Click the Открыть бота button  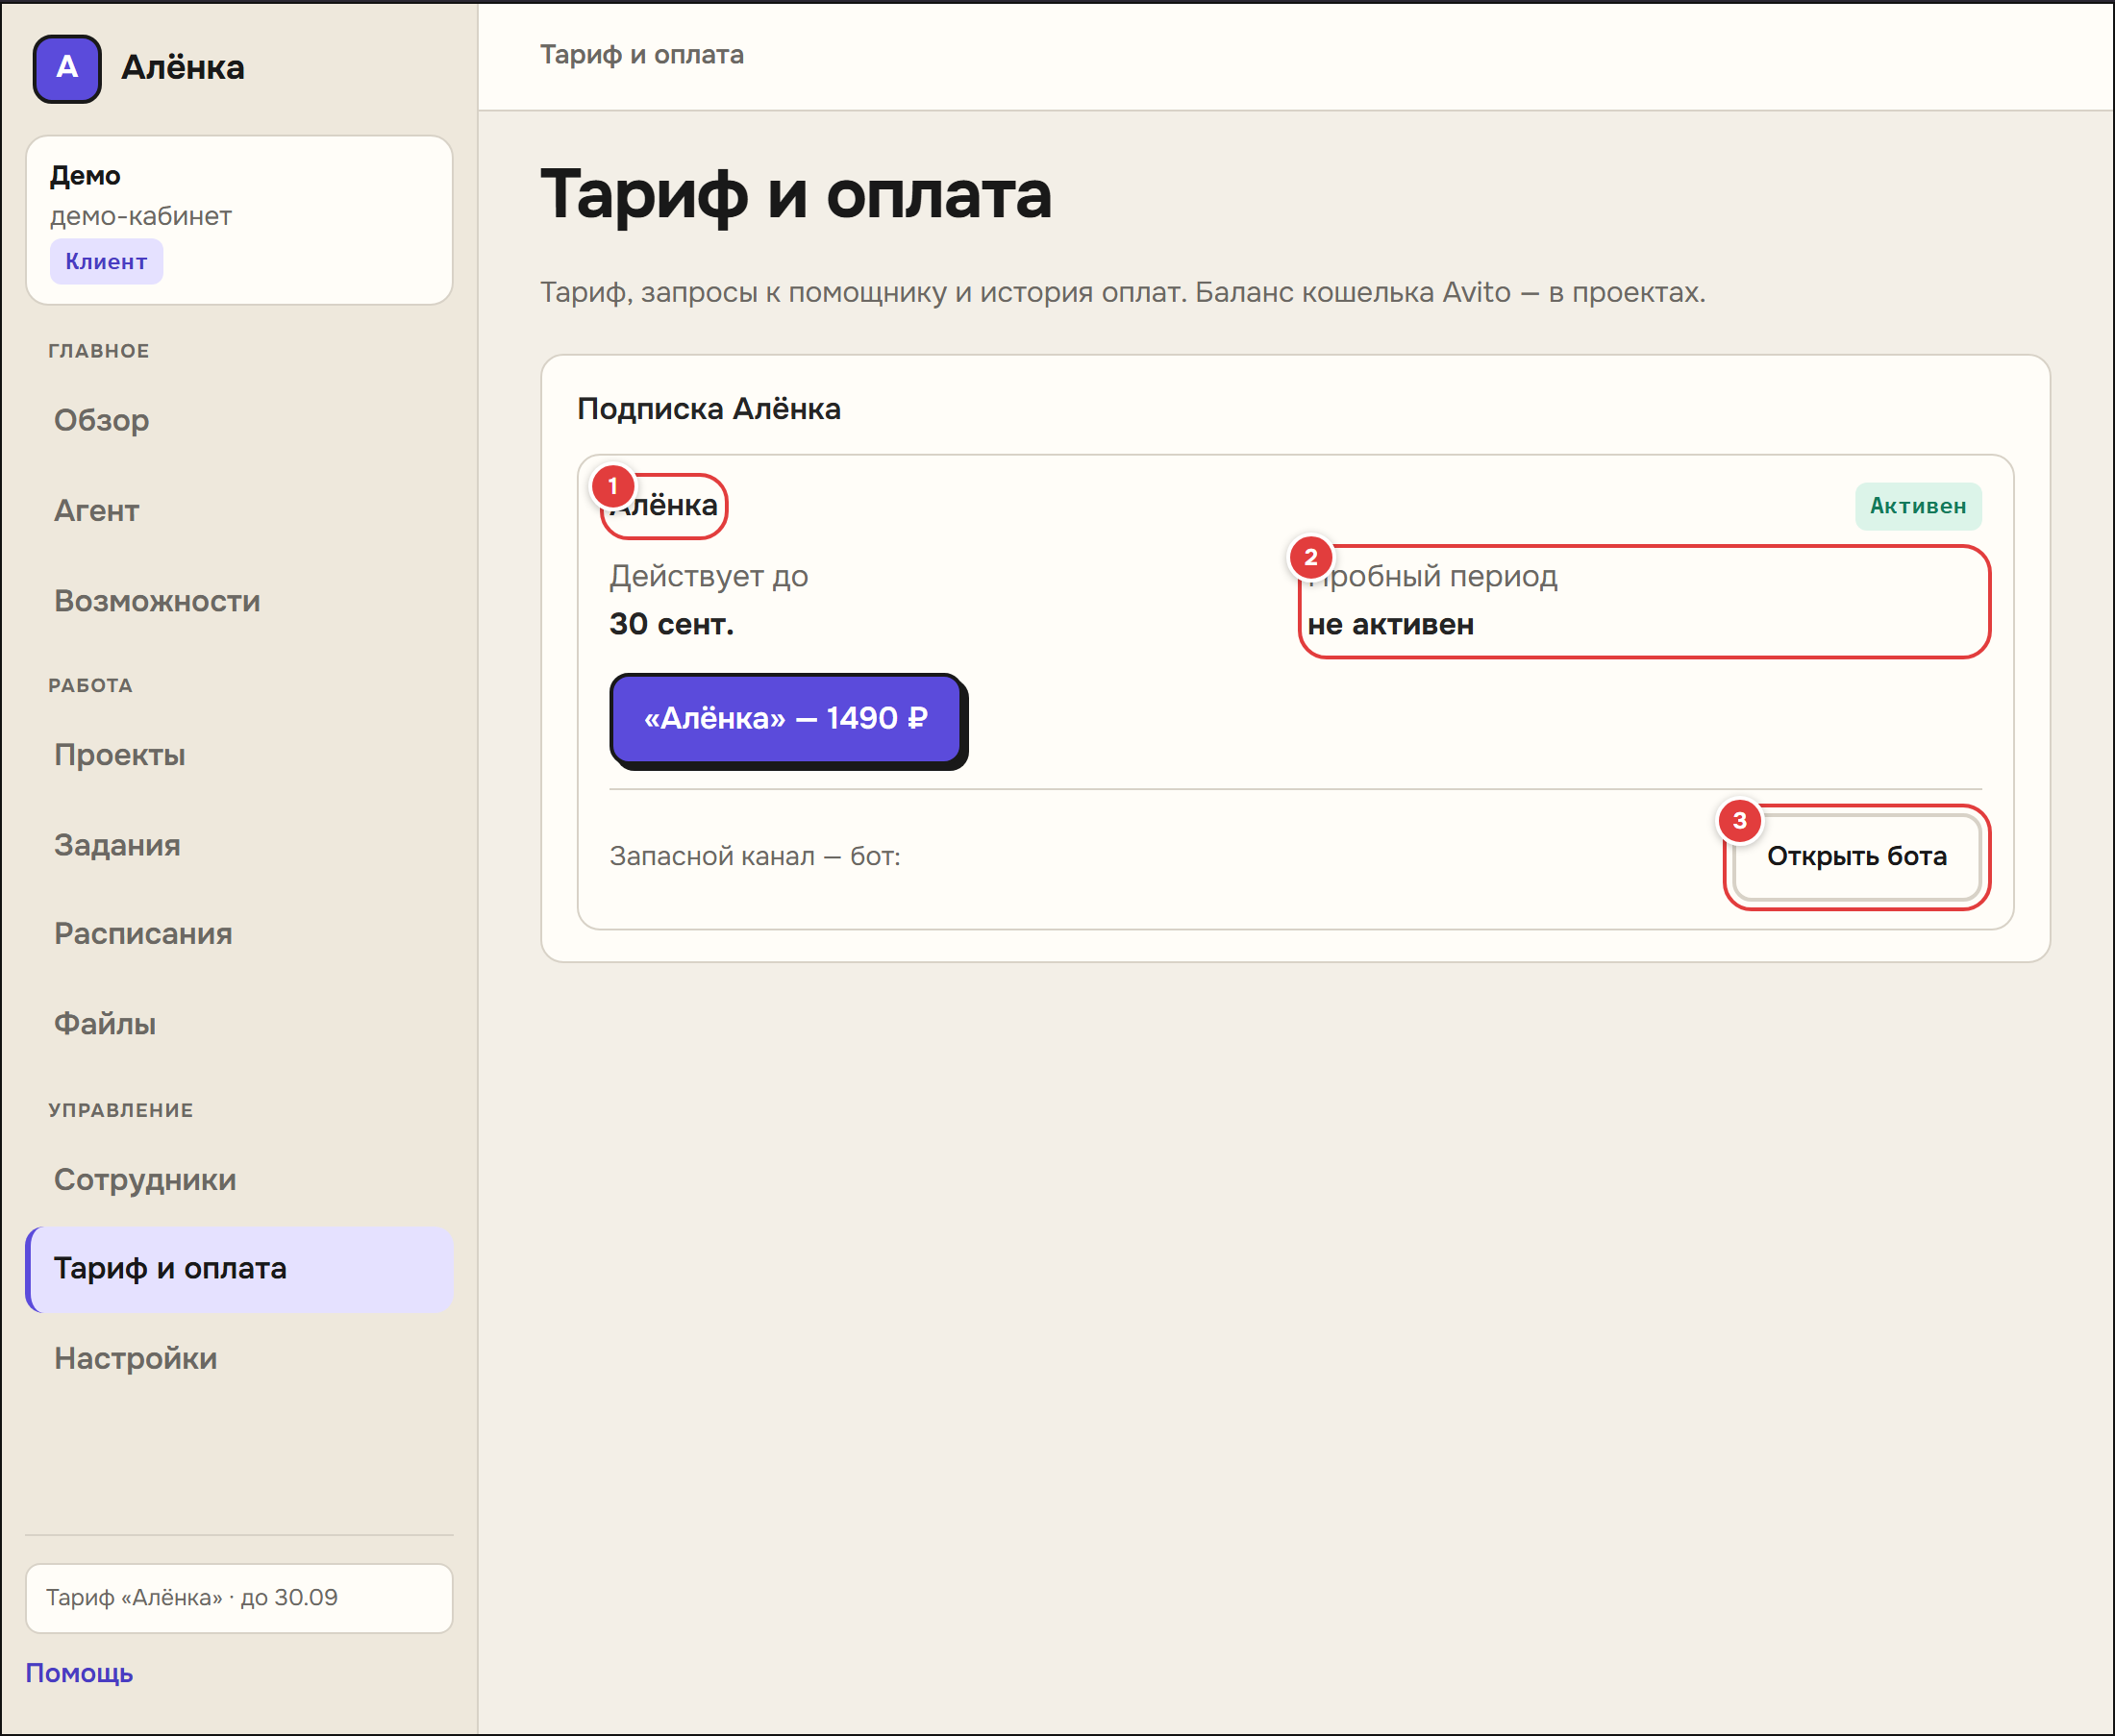pos(1857,857)
